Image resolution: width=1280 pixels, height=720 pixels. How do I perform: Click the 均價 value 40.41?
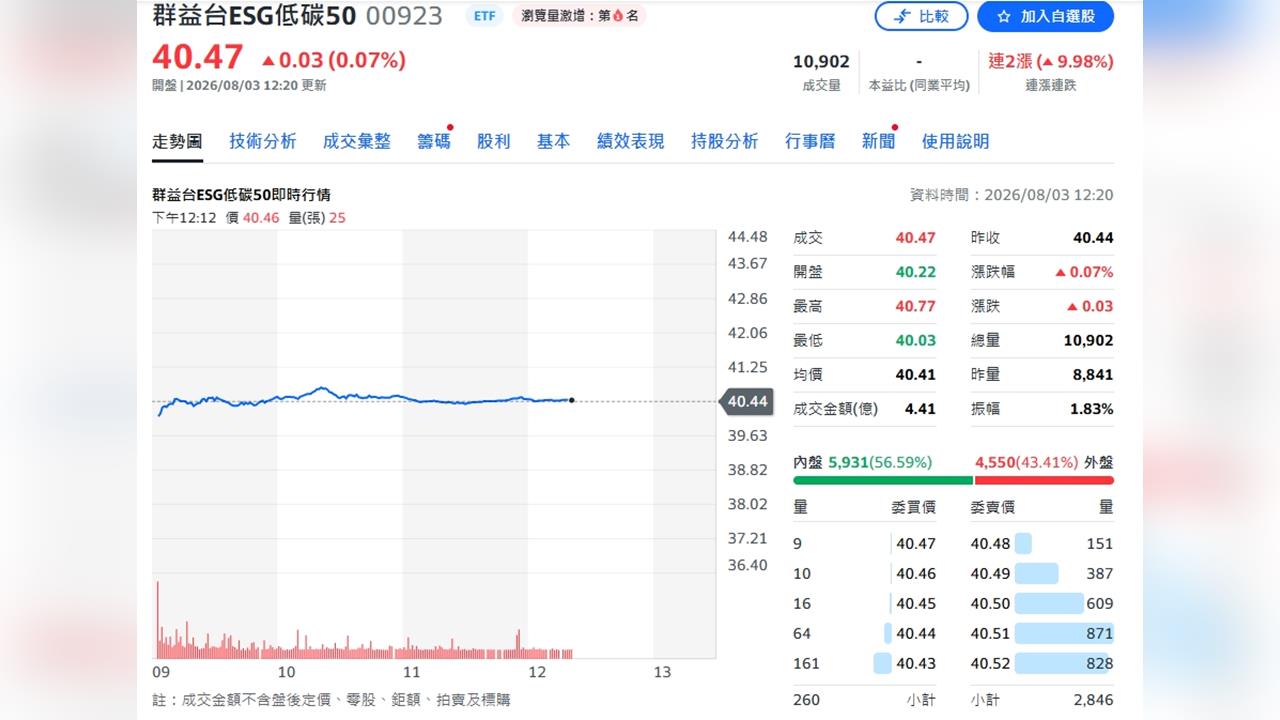916,374
